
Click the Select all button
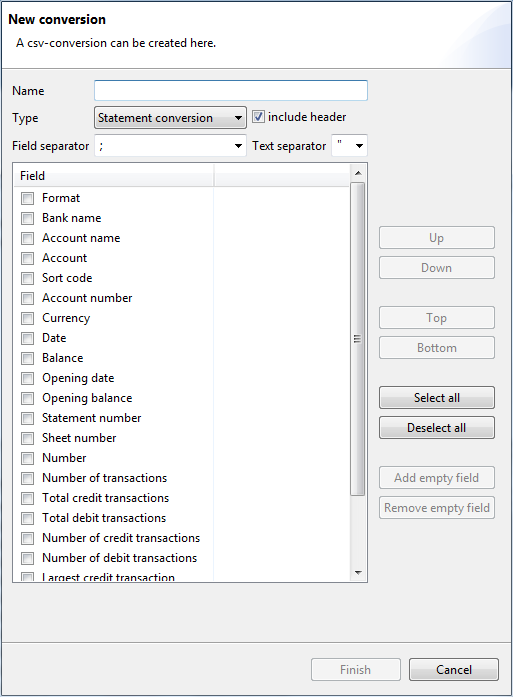(437, 397)
